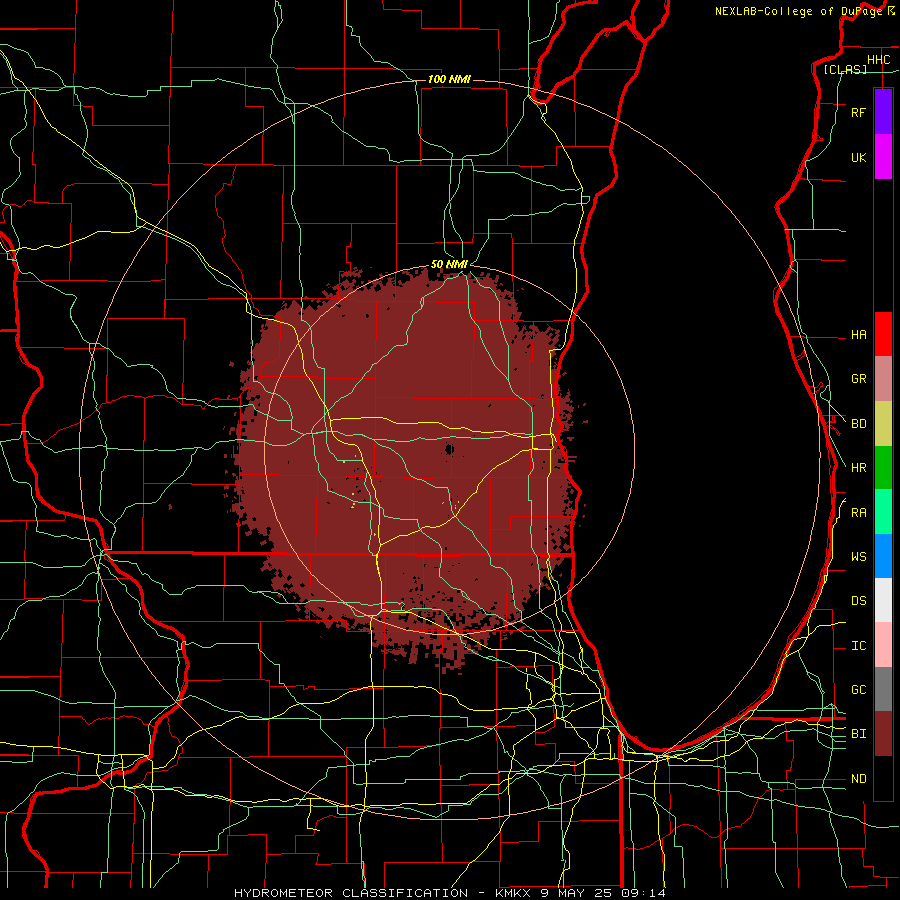Click the magenta UK legend color swatch
The image size is (900, 900).
(883, 157)
